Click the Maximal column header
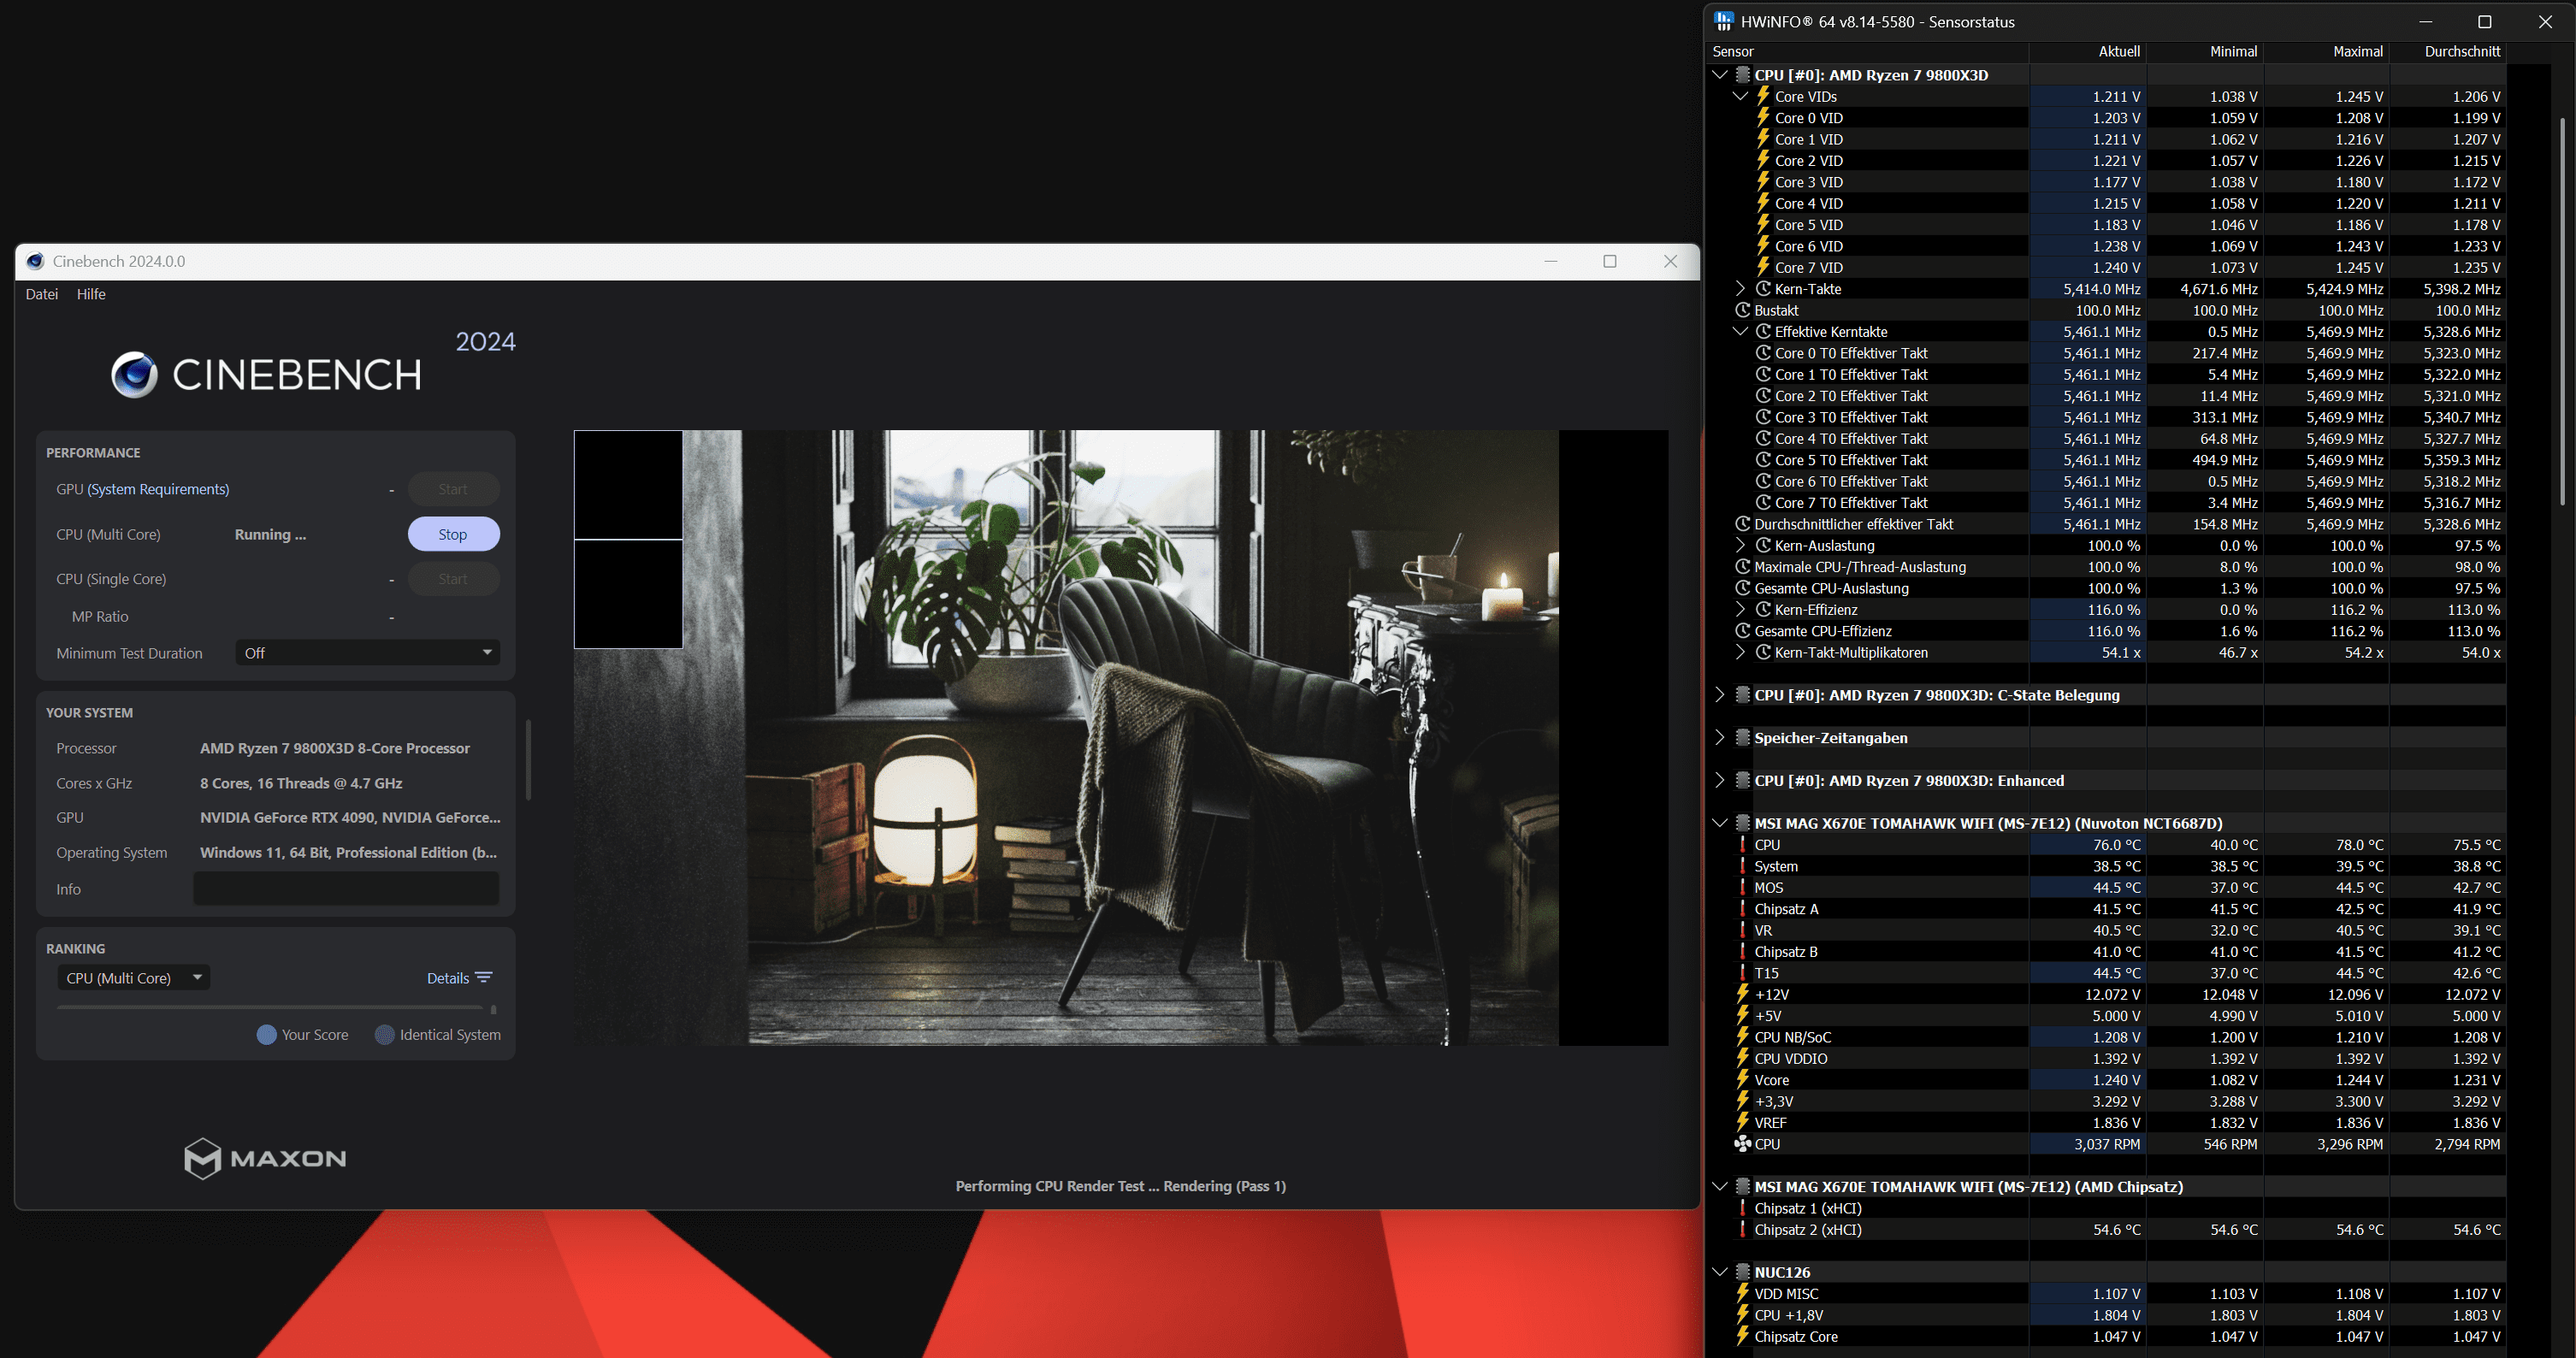This screenshot has width=2576, height=1358. [x=2326, y=51]
